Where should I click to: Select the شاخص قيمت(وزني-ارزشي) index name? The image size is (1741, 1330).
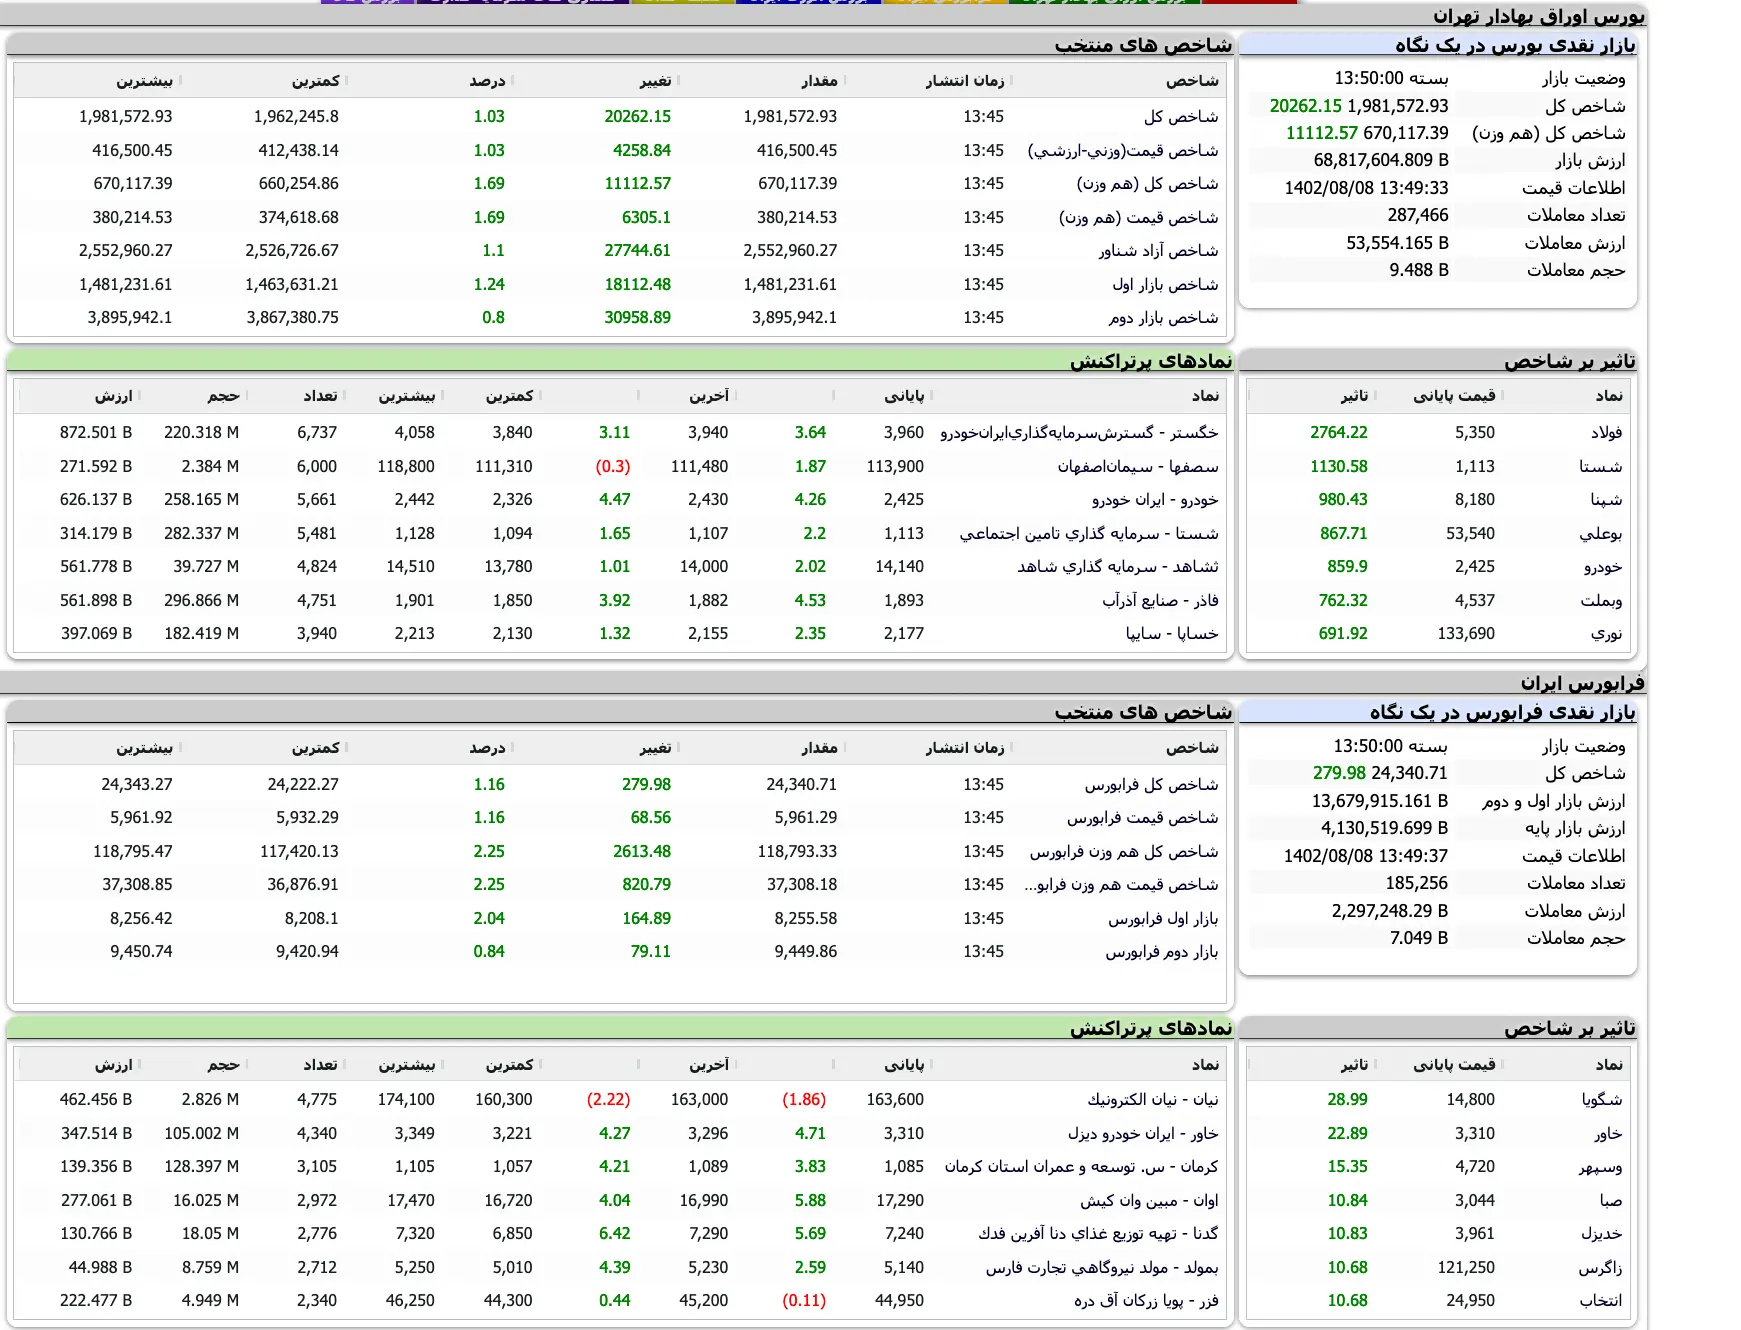[1123, 151]
